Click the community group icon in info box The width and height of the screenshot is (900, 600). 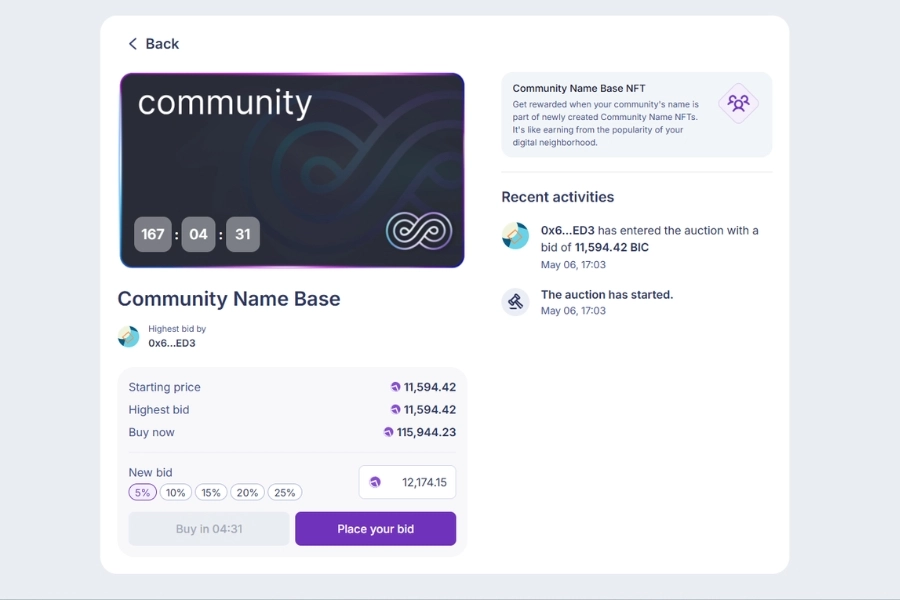click(x=738, y=103)
